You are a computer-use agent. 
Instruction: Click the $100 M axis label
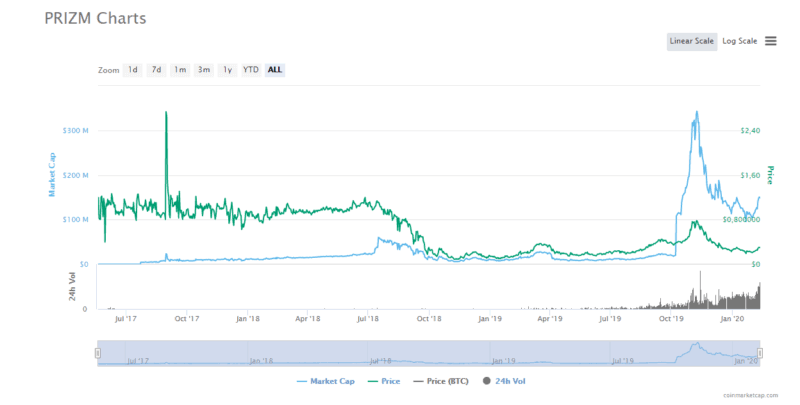click(76, 220)
